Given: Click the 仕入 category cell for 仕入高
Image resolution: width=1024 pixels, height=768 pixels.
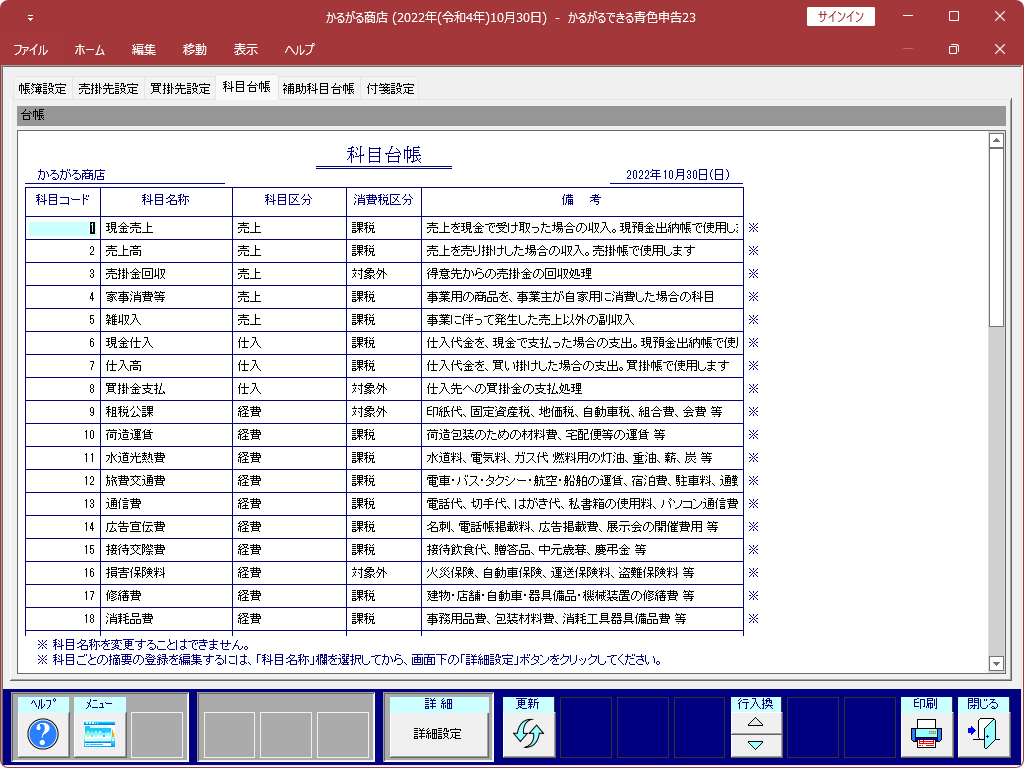Looking at the screenshot, I should point(289,366).
